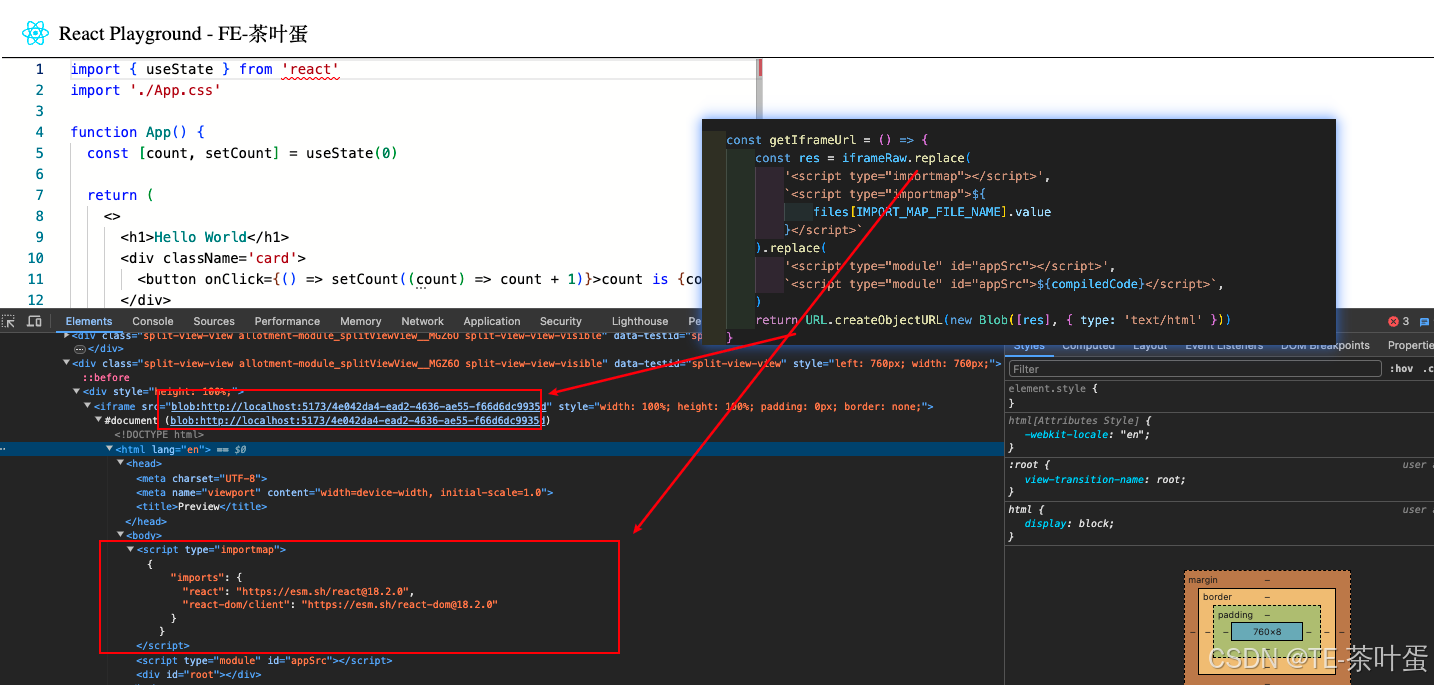1434x685 pixels.
Task: Open the #document blob URL link
Action: 358,421
